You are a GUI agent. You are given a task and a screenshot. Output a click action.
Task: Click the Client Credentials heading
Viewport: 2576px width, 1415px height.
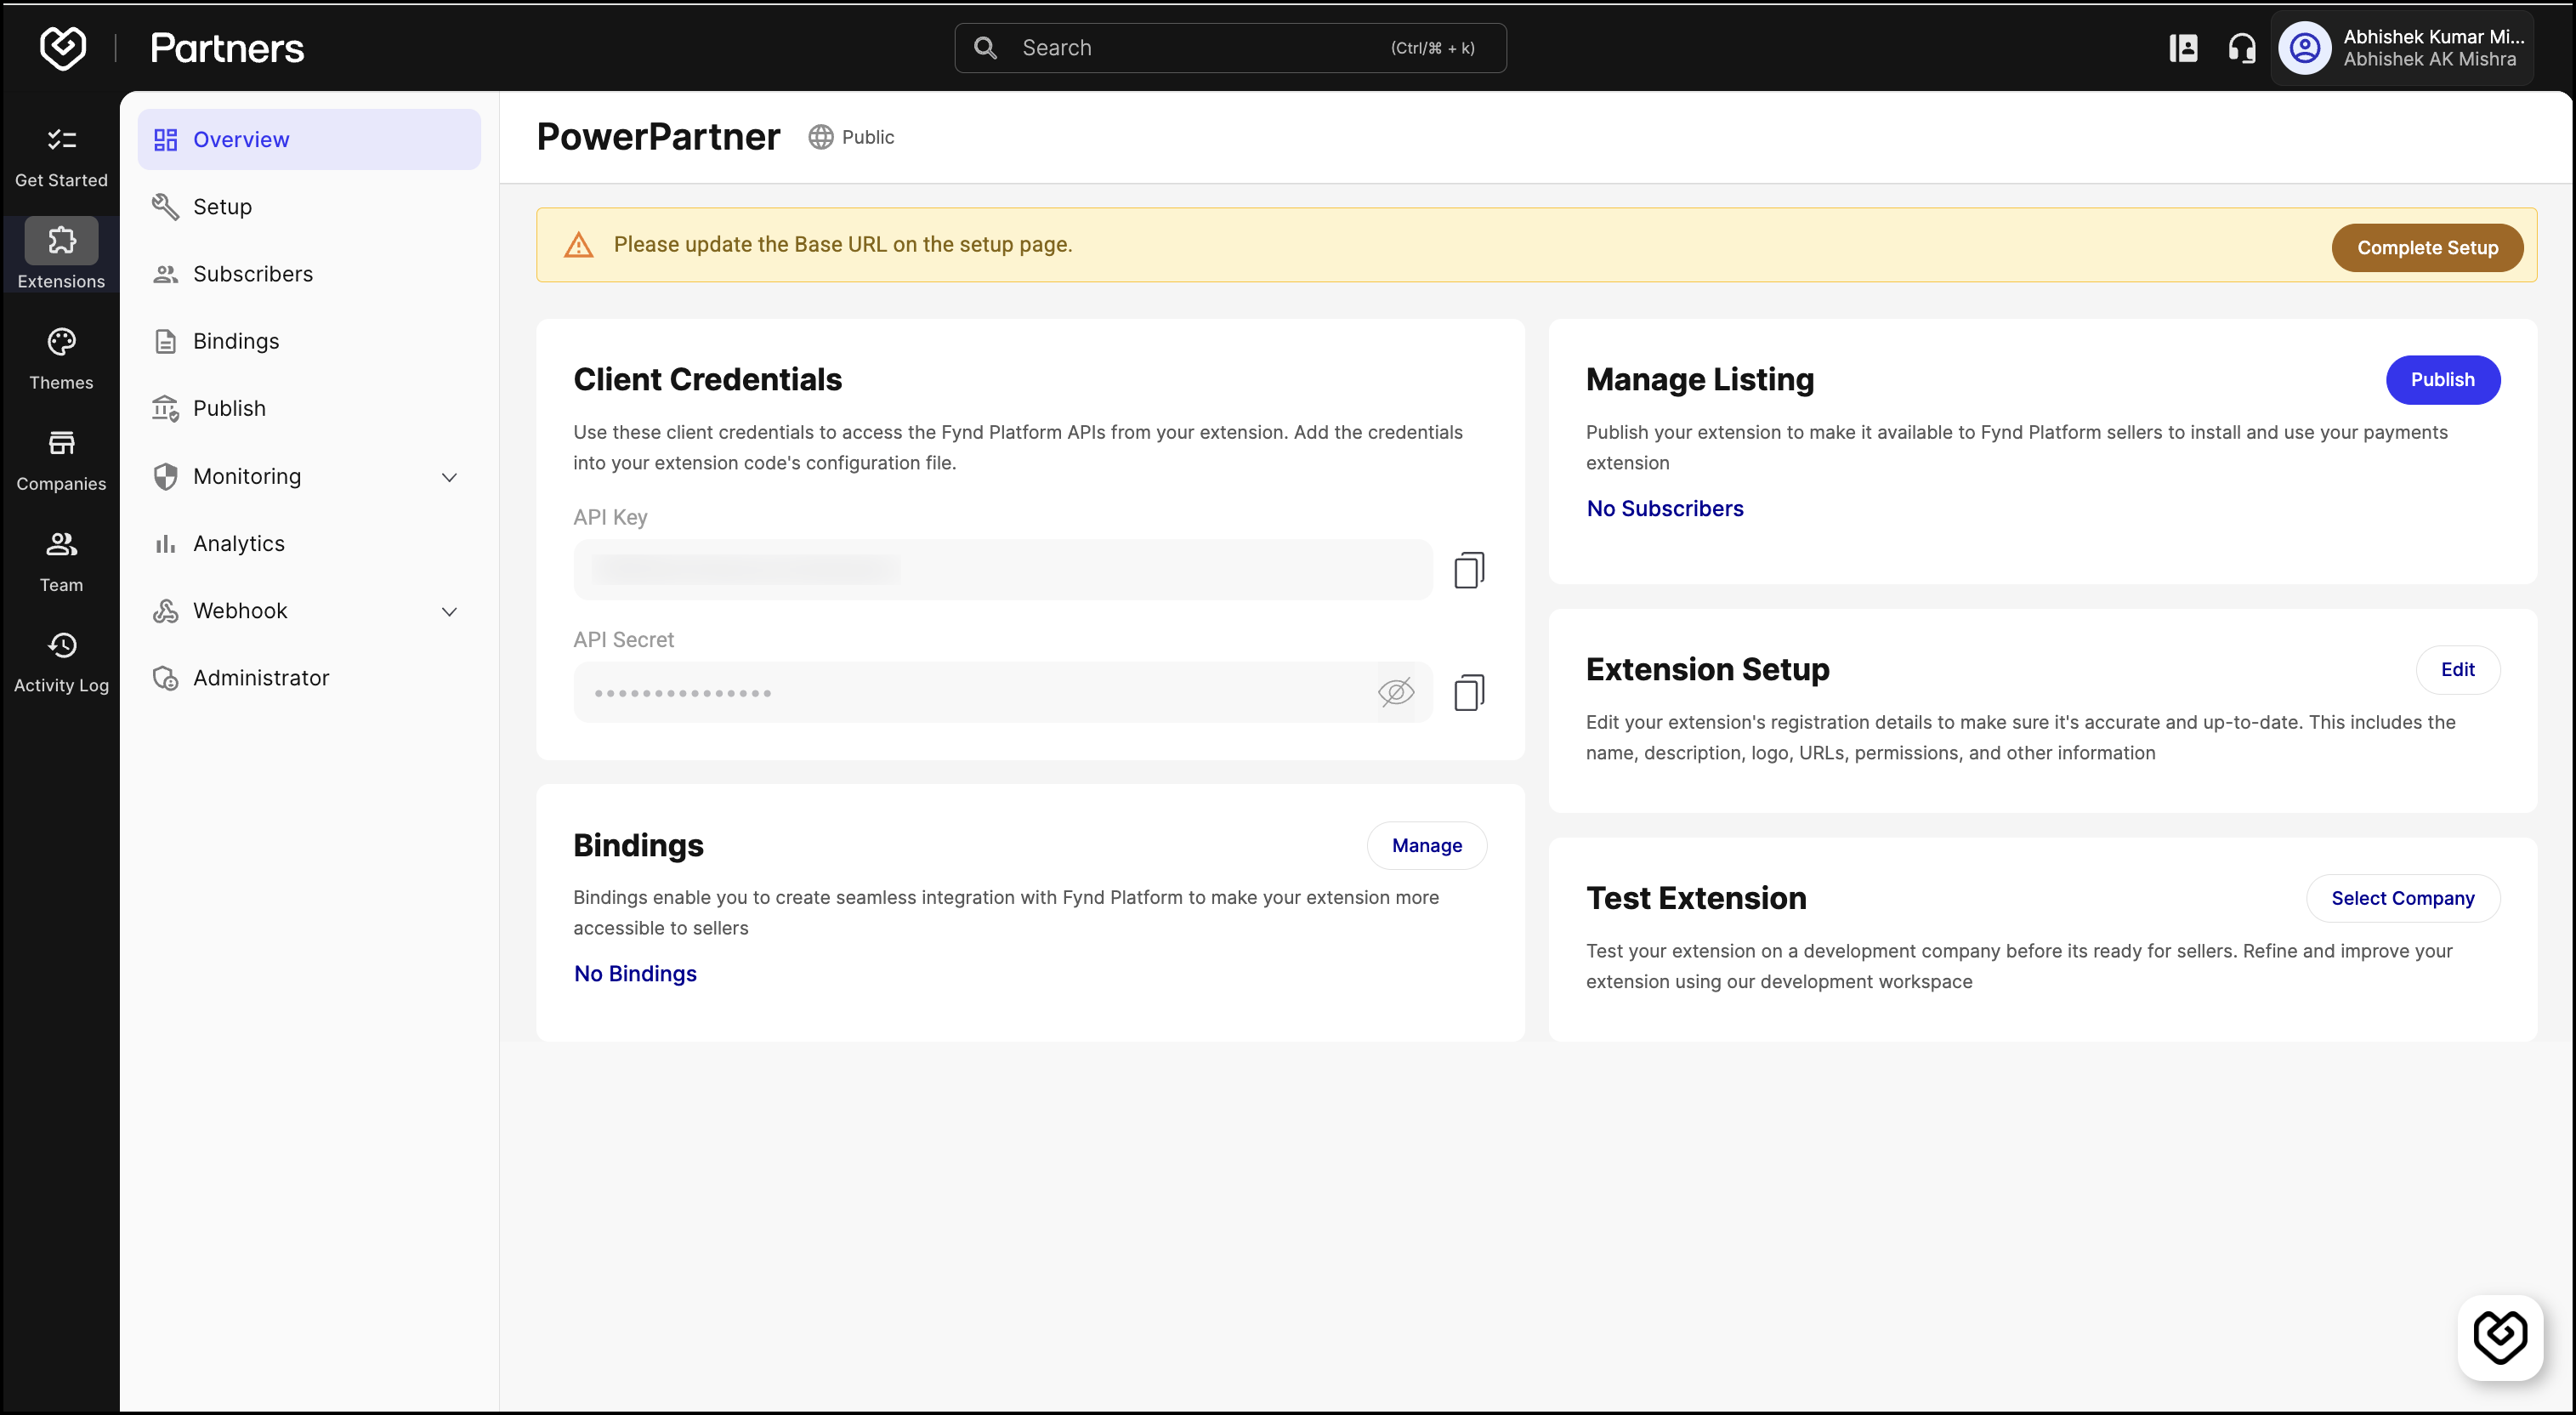coord(707,380)
